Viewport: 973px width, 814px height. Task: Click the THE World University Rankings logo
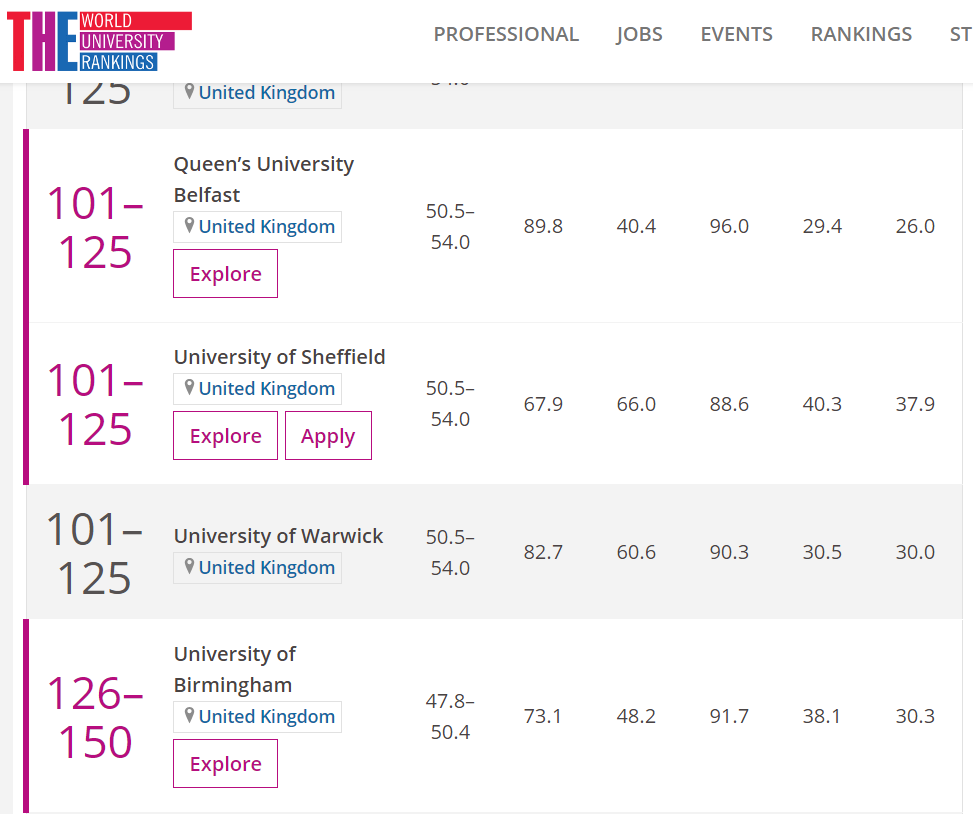pyautogui.click(x=98, y=41)
